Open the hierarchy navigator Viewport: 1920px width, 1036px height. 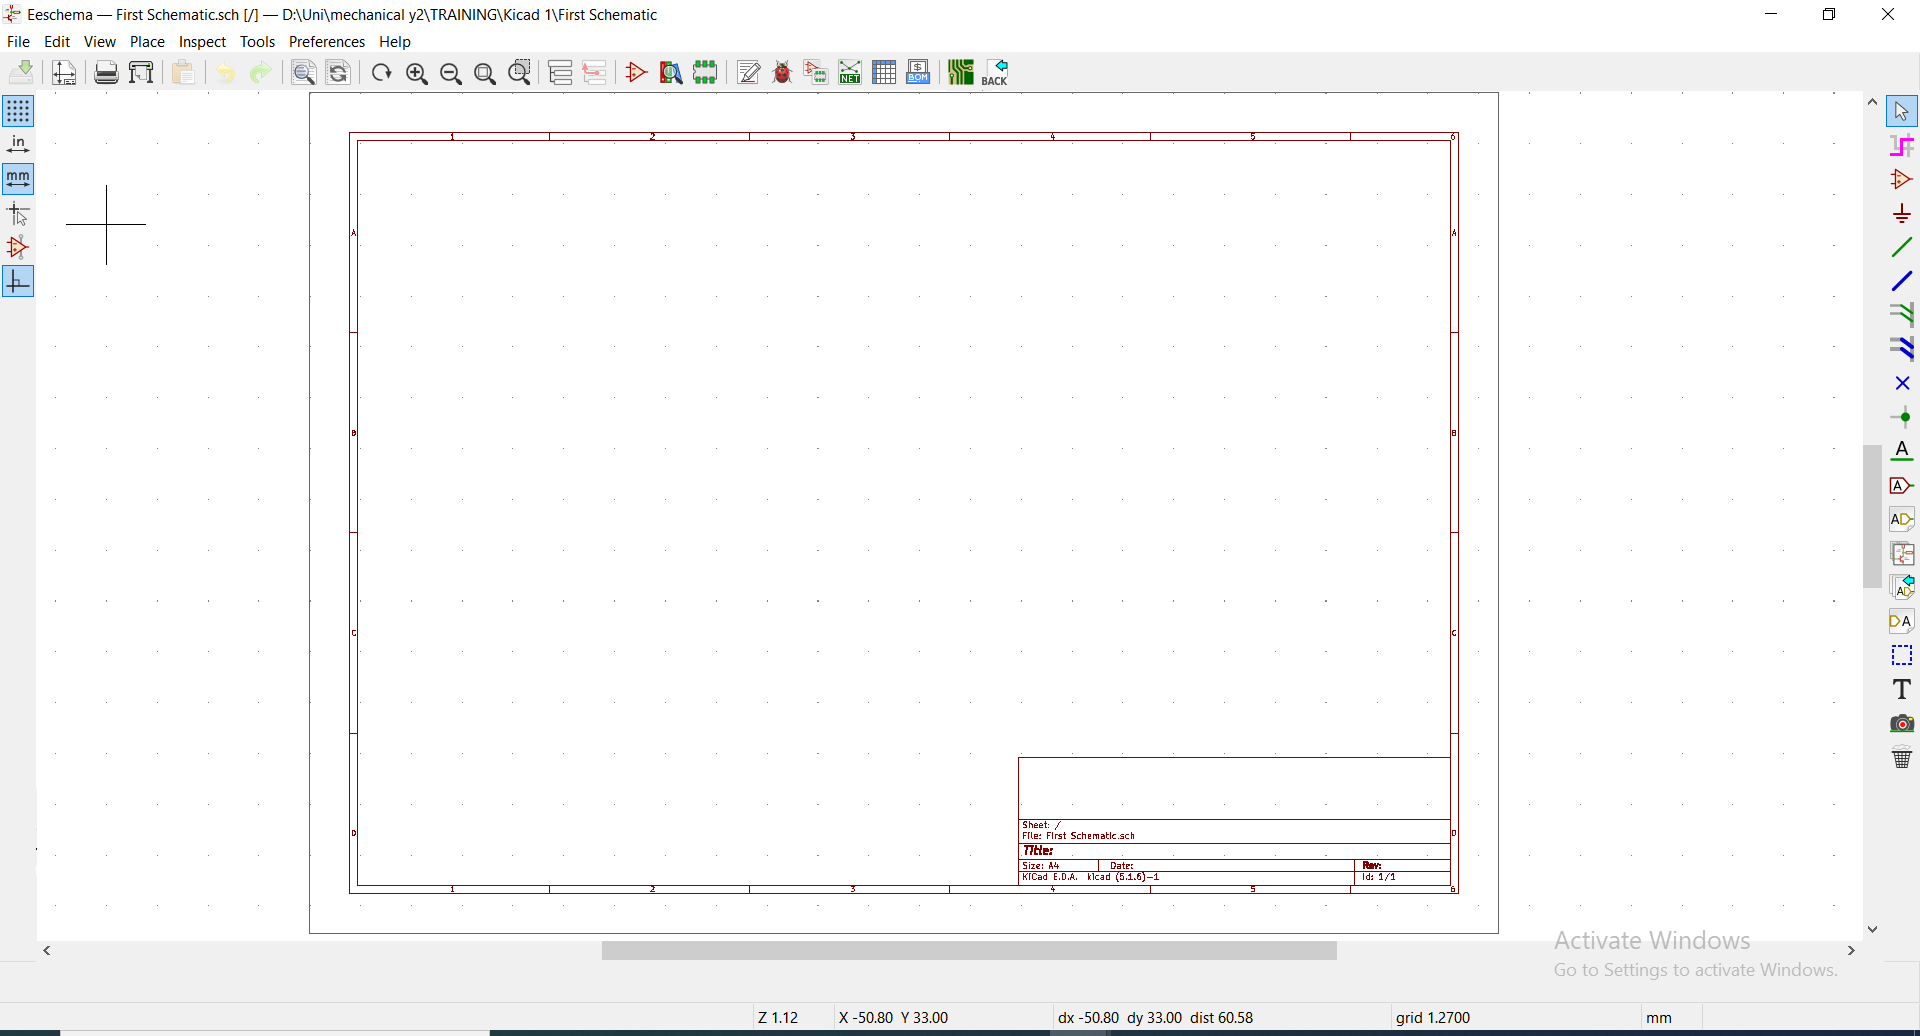(560, 72)
